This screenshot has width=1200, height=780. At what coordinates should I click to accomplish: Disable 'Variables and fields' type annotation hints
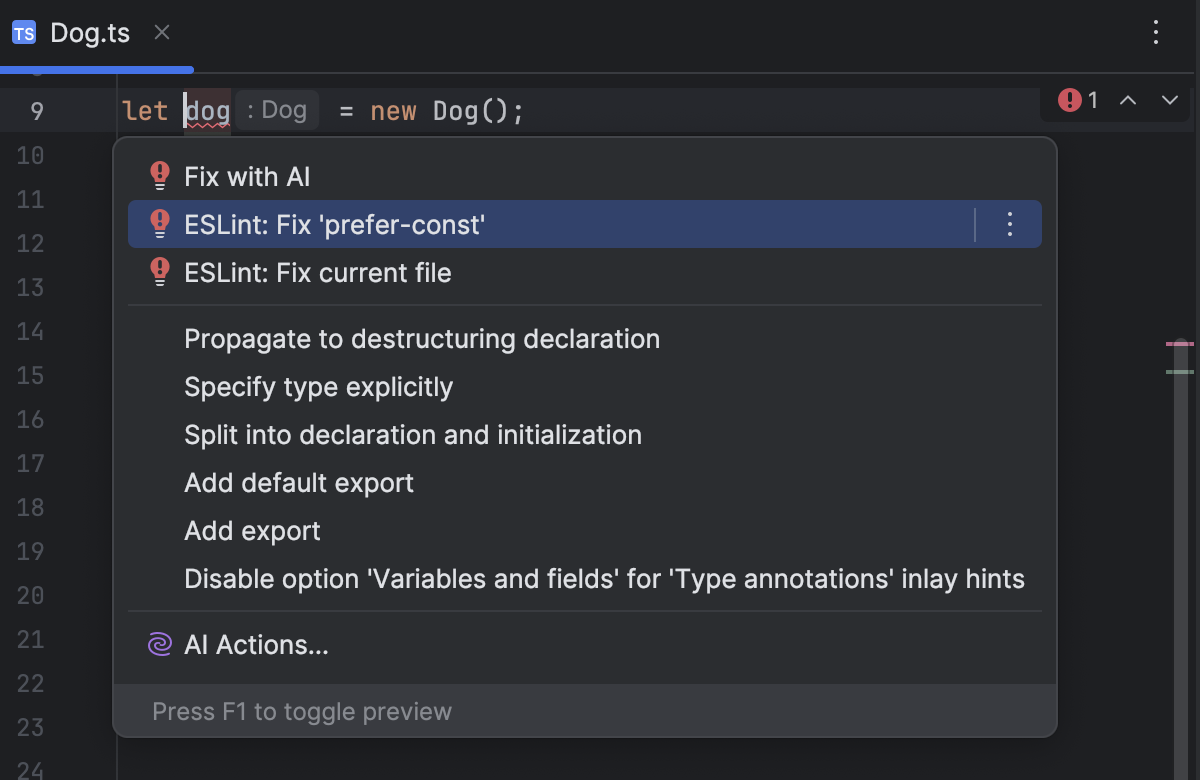click(x=604, y=579)
